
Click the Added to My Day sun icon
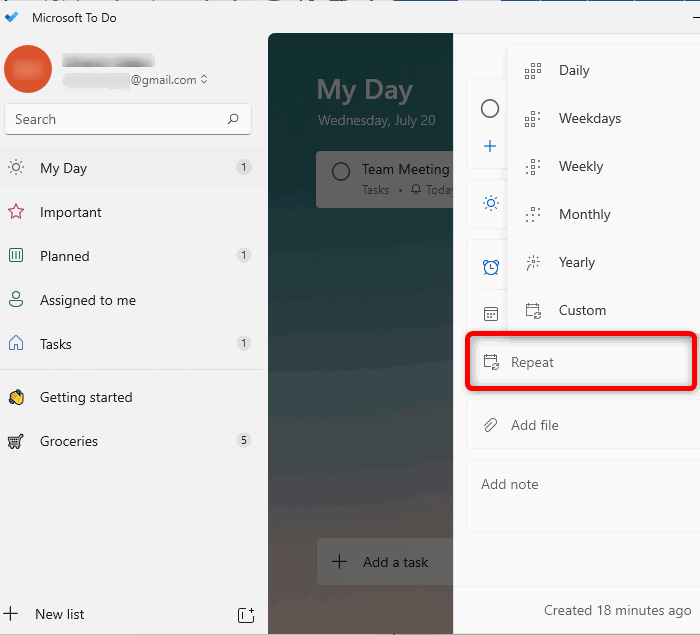(491, 203)
